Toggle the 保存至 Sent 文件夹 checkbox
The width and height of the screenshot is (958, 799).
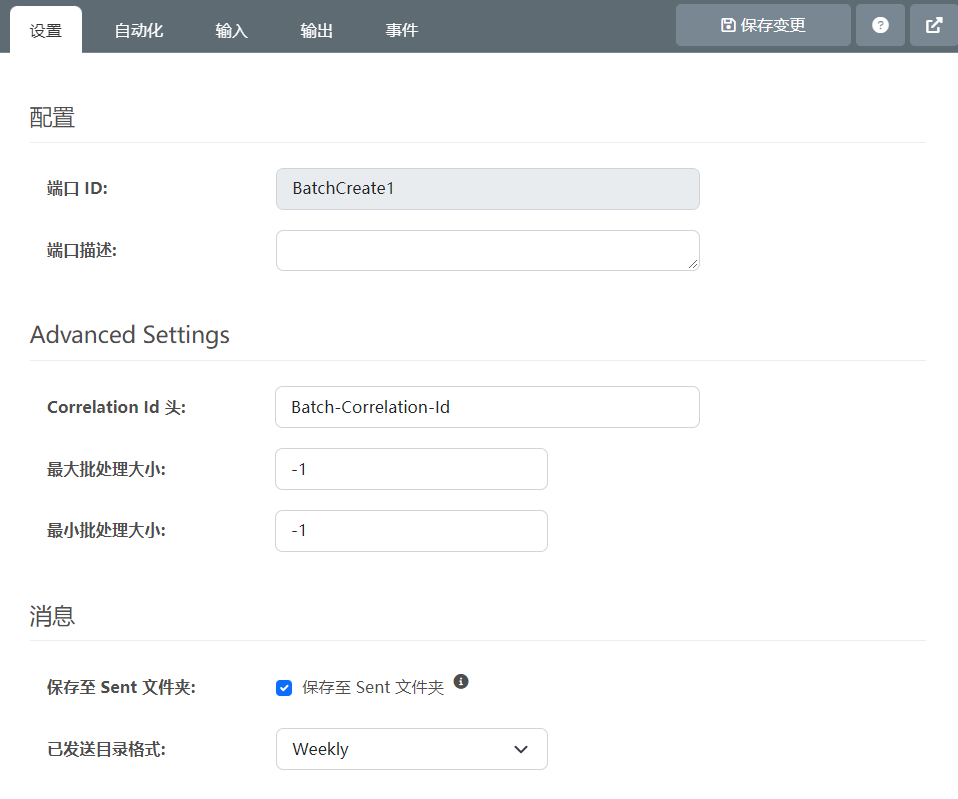284,688
